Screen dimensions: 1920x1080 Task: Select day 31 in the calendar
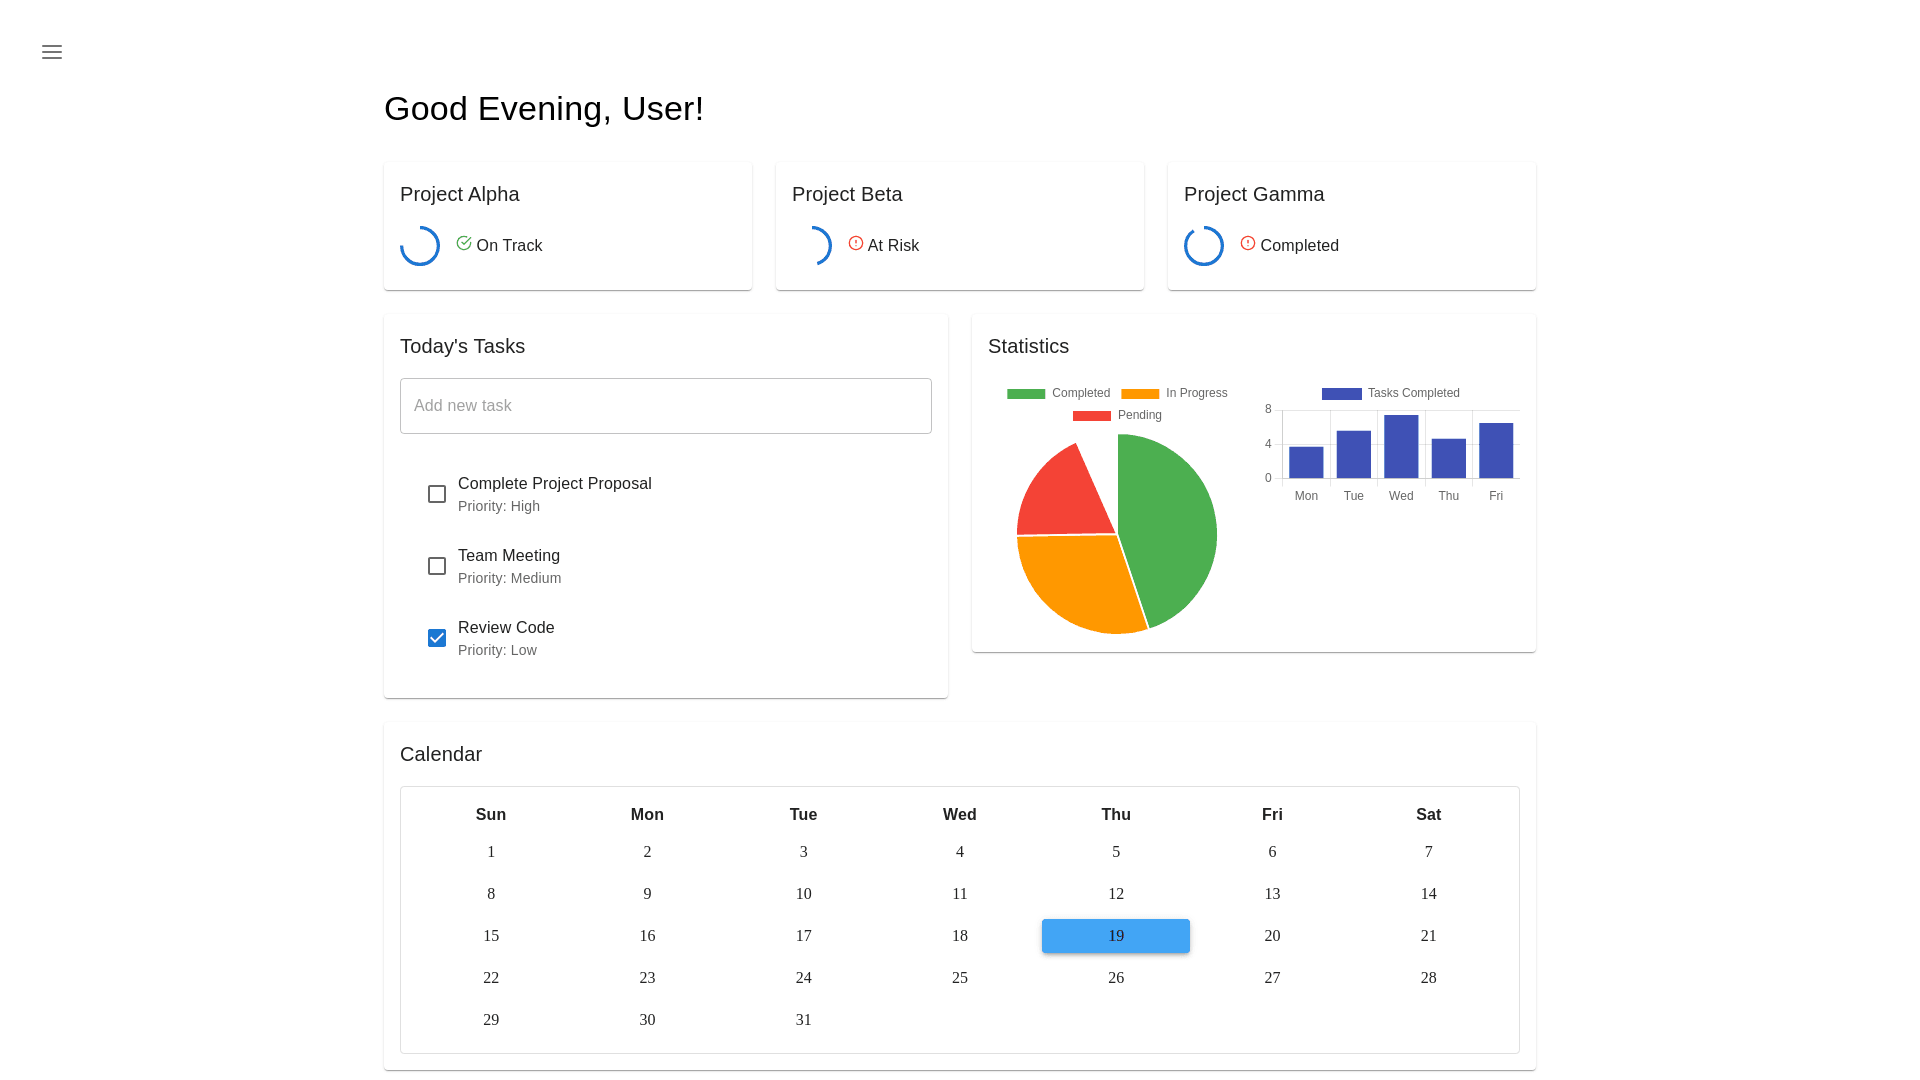[x=803, y=1020]
